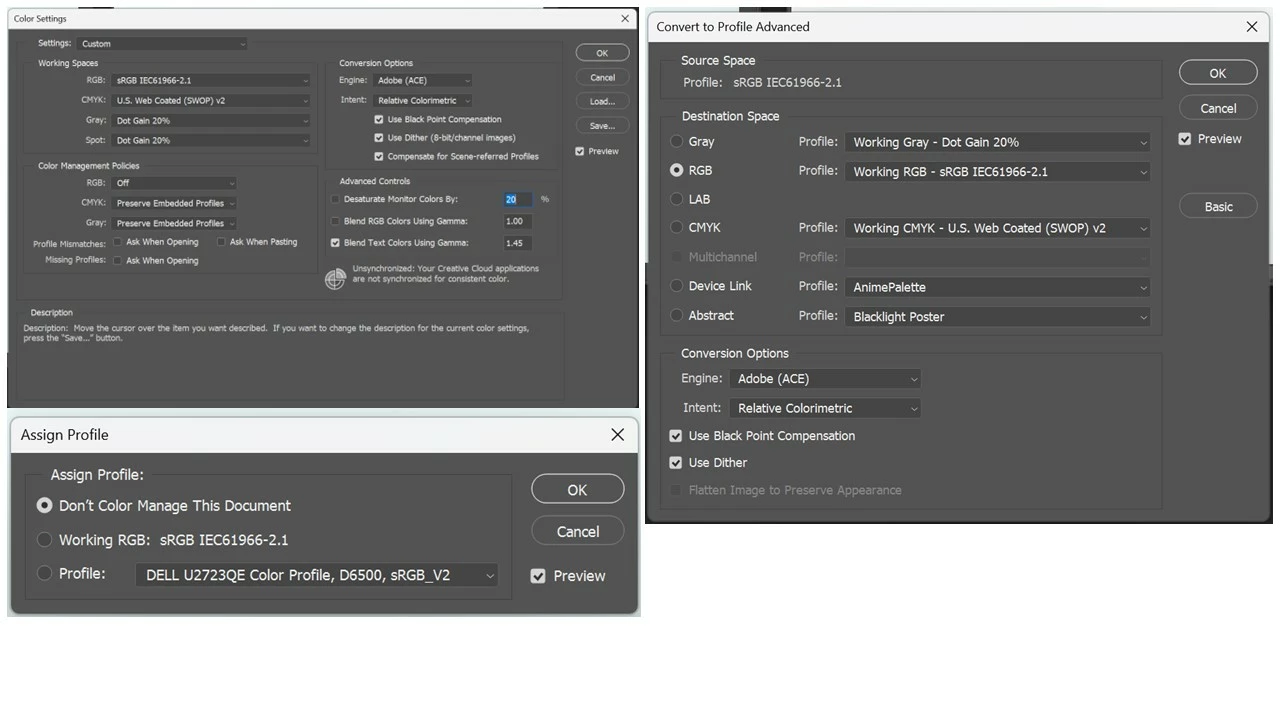Select Abstract destination radio
Screen dimensions: 1280x720
point(677,316)
